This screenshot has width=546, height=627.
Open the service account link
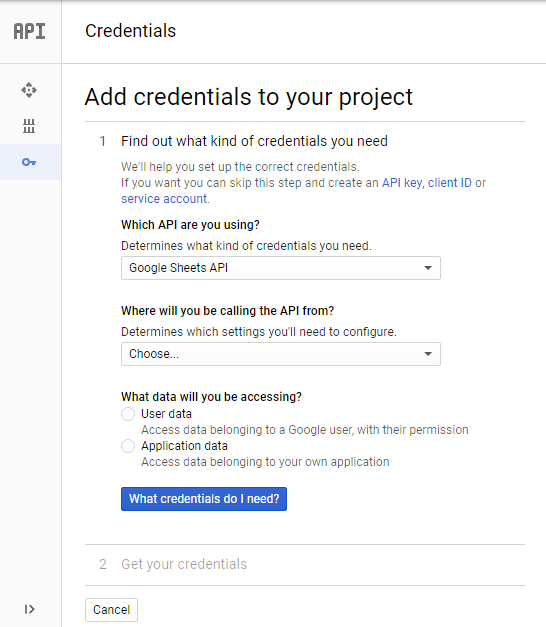(164, 199)
